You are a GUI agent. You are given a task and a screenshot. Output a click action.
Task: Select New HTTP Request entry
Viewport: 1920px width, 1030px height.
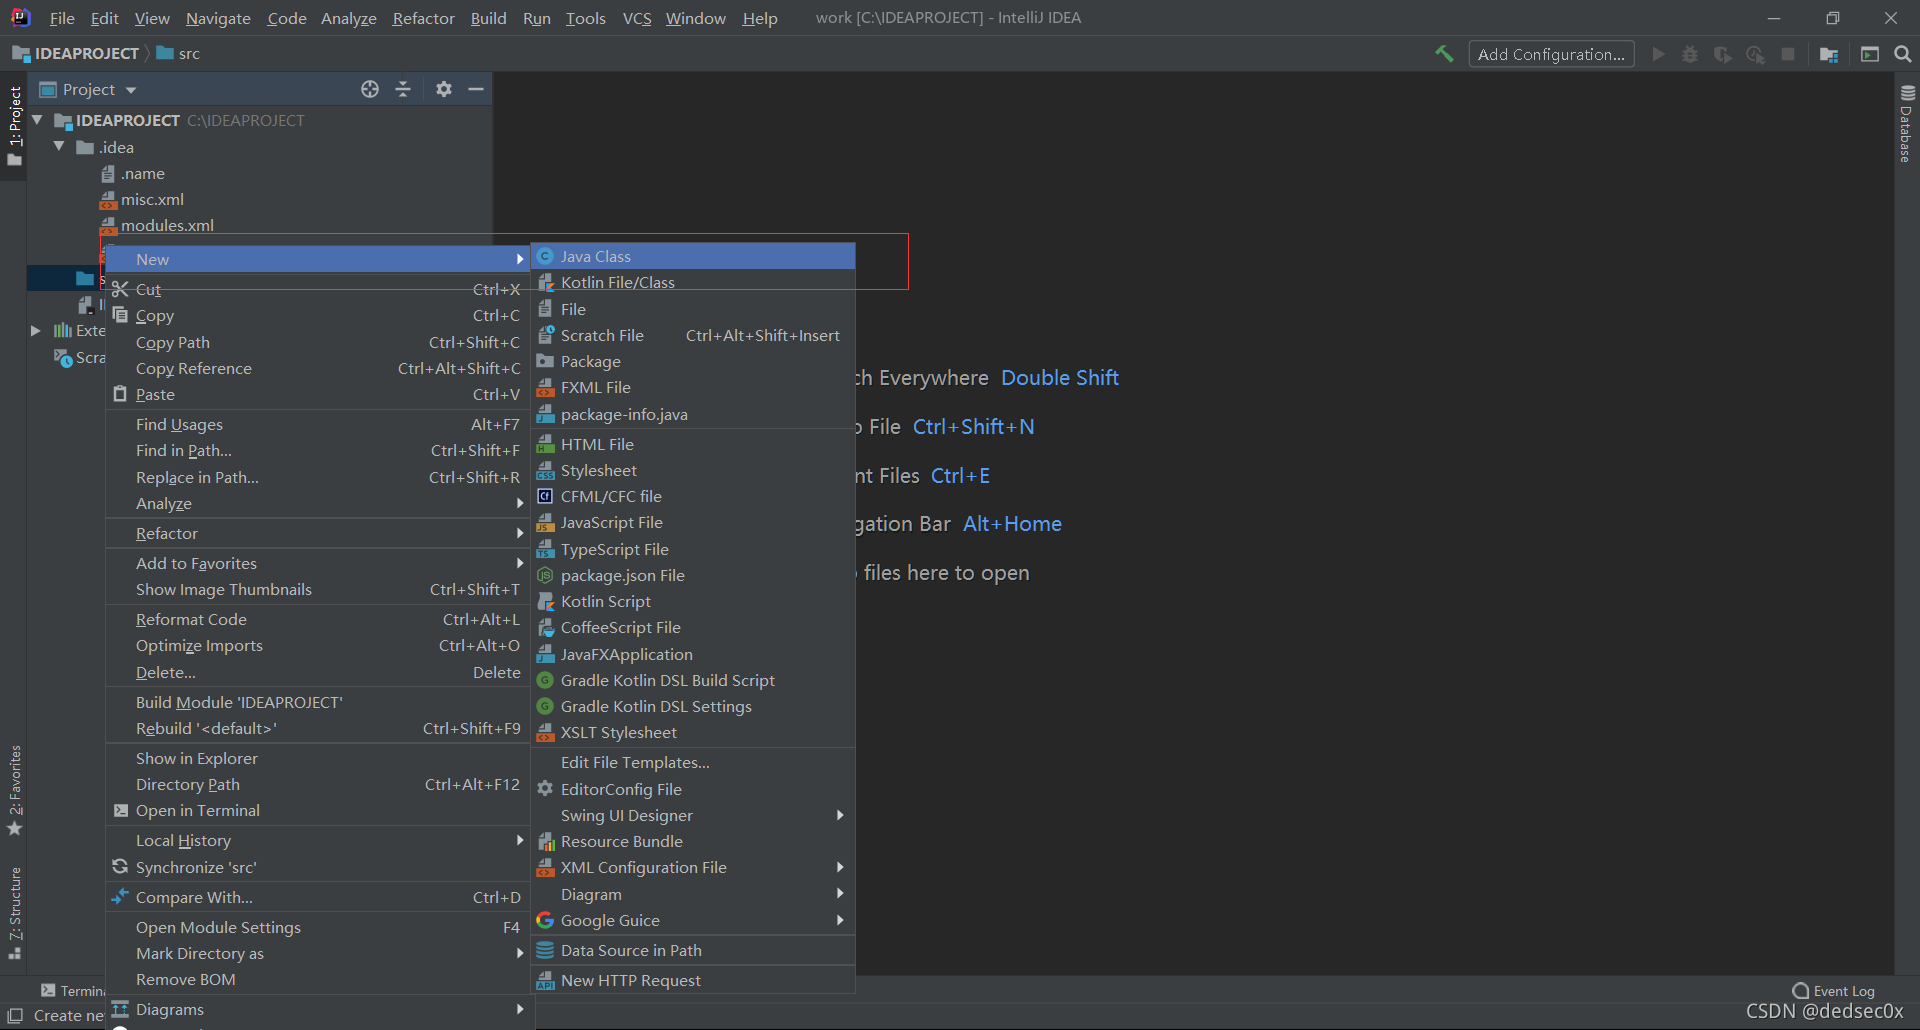tap(693, 980)
